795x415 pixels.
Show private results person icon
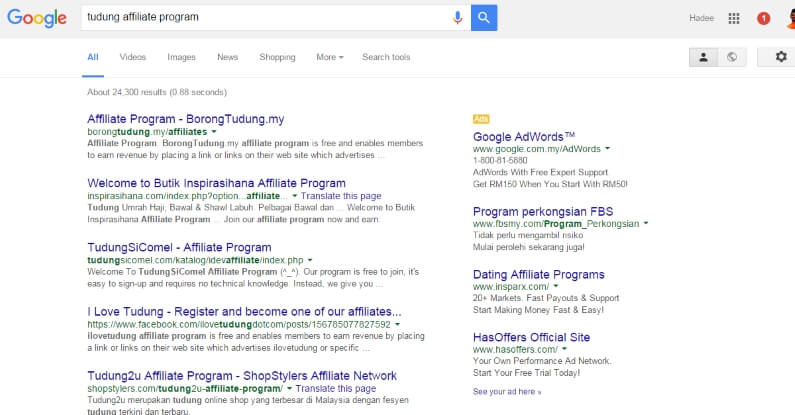pos(703,57)
